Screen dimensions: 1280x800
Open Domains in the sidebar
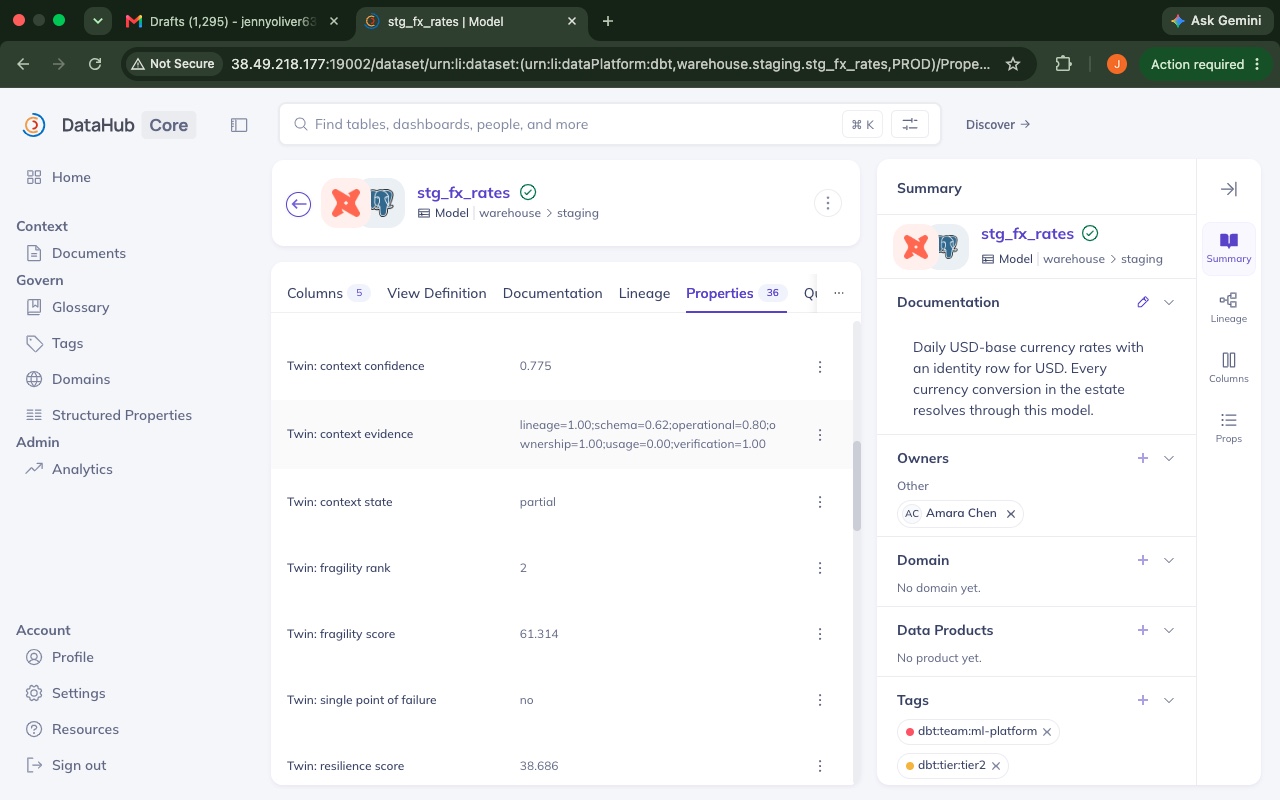(x=81, y=379)
